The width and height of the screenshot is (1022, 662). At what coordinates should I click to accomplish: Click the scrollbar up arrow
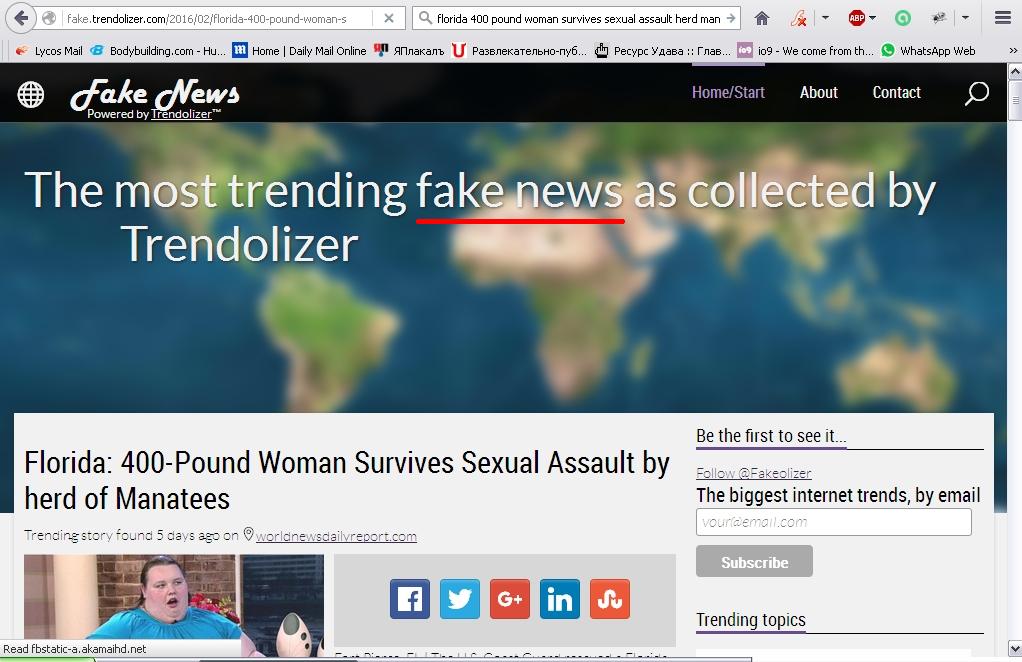[1015, 71]
